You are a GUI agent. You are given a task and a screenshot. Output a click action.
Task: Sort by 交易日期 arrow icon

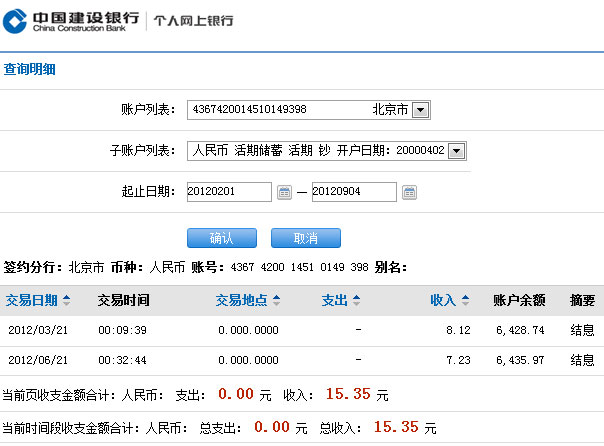67,300
